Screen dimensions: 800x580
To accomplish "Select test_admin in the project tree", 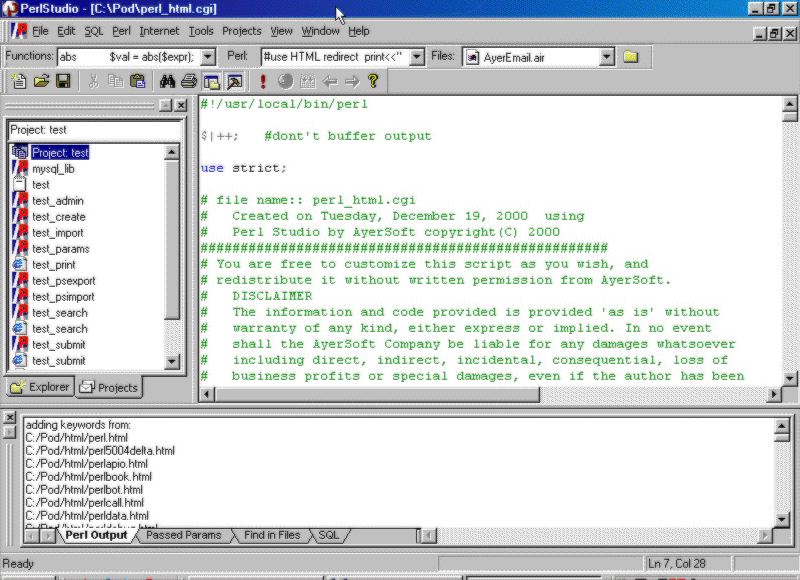I will (57, 201).
